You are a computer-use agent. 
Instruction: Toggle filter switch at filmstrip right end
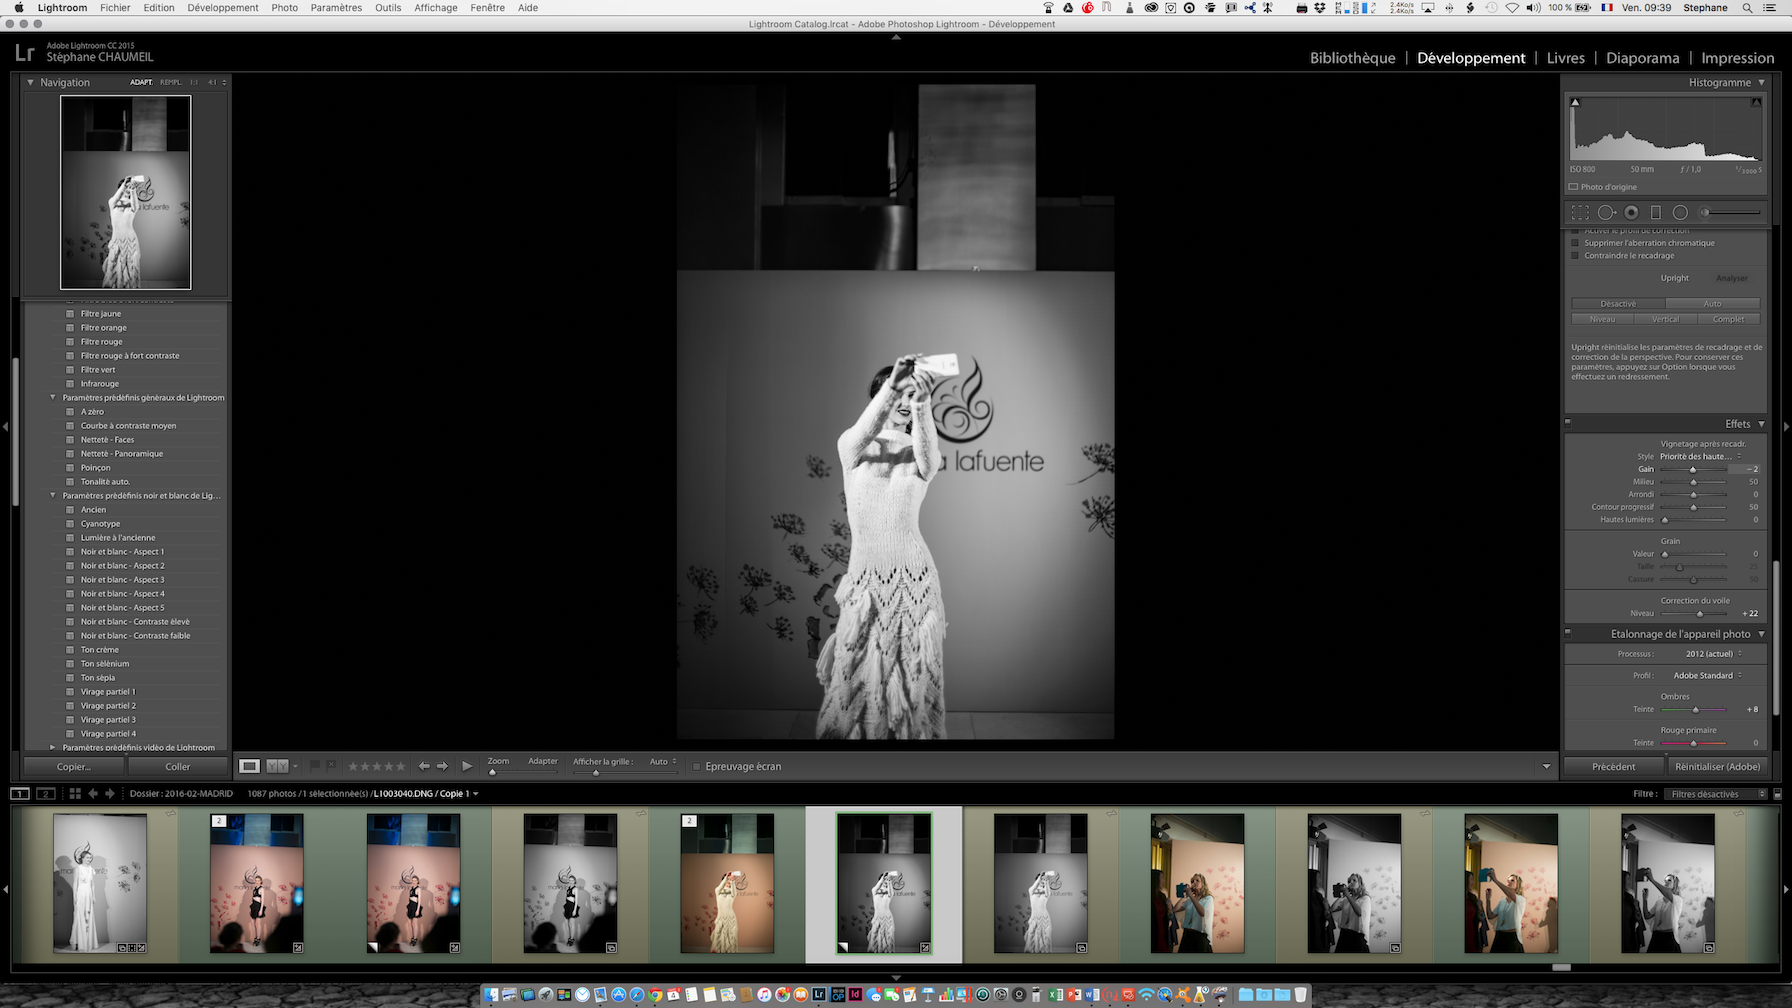[x=1777, y=794]
